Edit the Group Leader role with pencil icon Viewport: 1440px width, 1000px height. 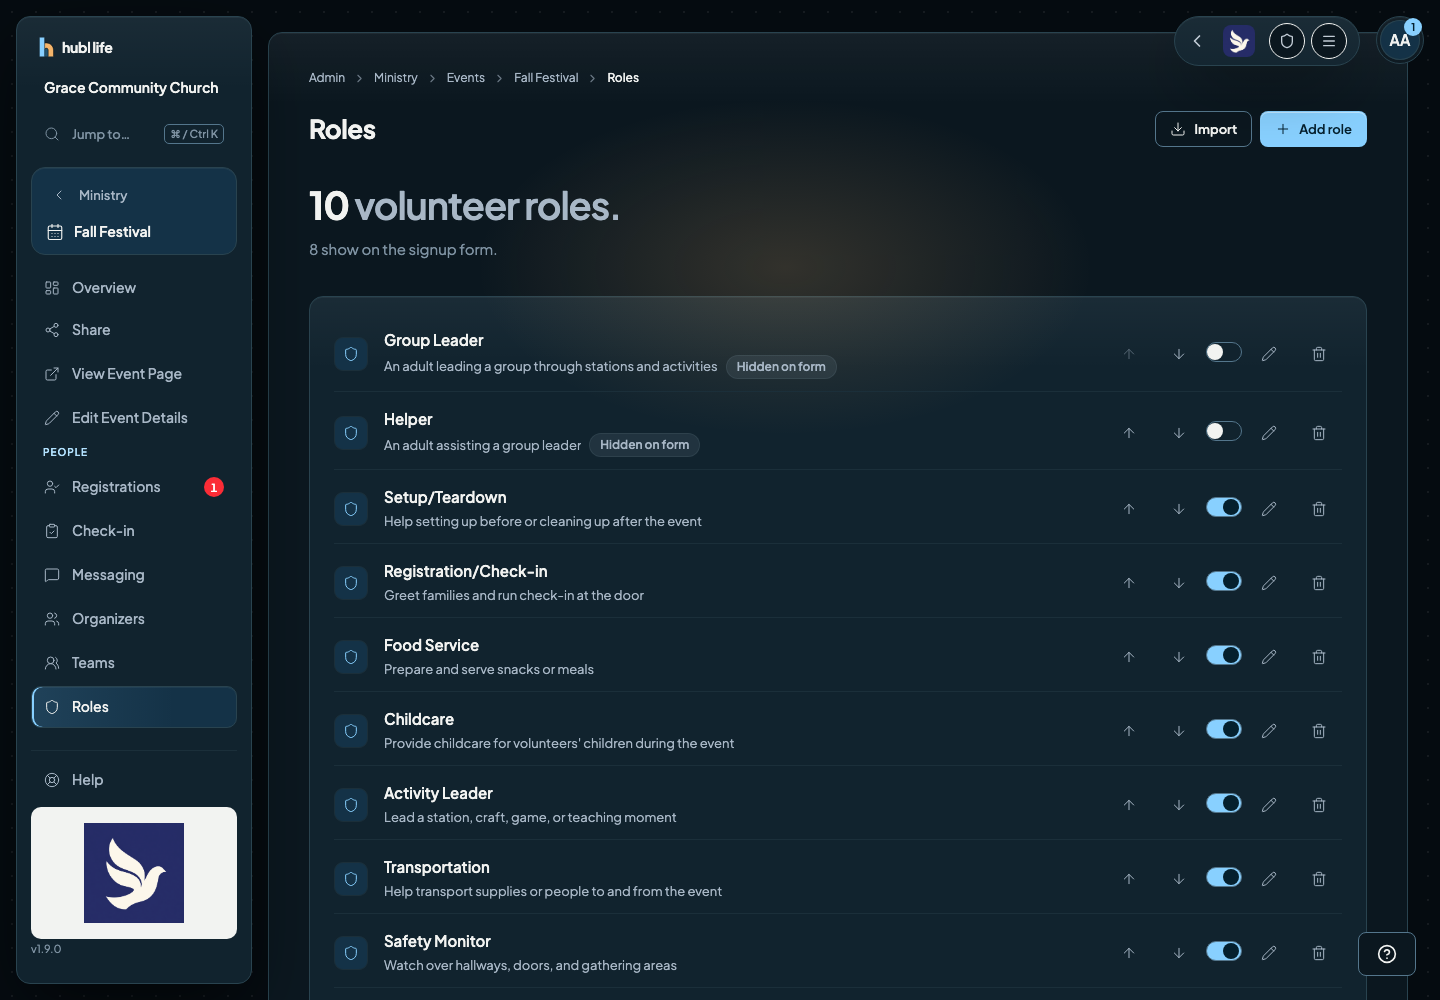1269,354
